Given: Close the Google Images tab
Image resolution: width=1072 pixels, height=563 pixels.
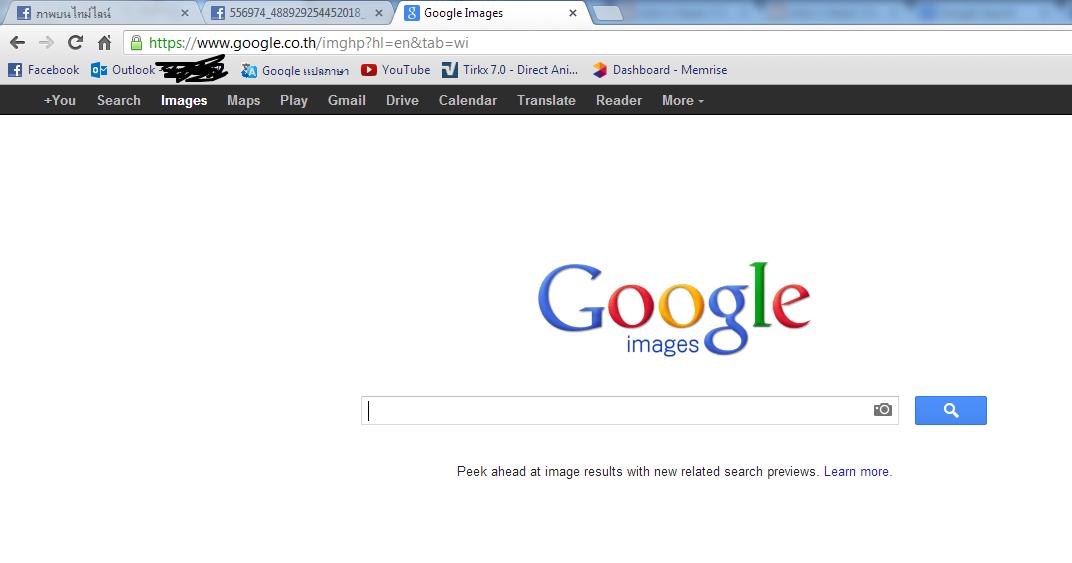Looking at the screenshot, I should coord(573,13).
